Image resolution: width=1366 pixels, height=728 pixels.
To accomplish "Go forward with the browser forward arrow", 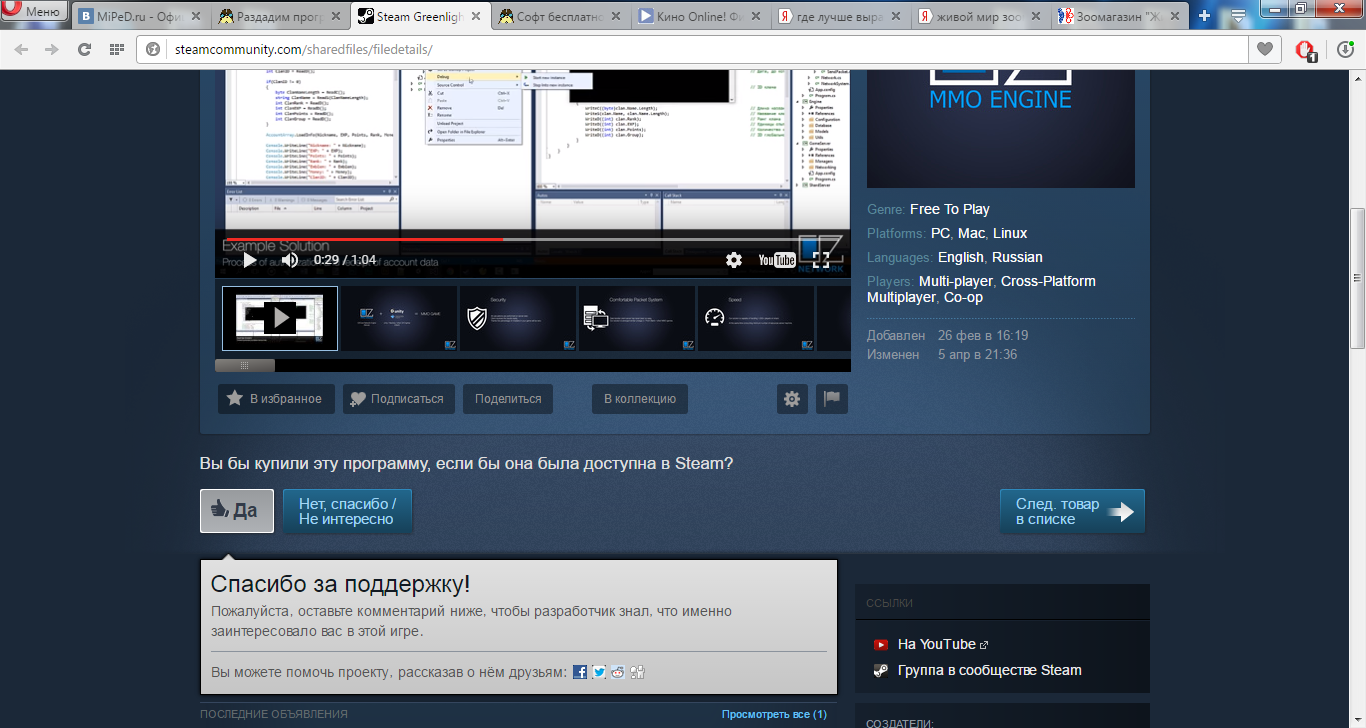I will pyautogui.click(x=52, y=49).
